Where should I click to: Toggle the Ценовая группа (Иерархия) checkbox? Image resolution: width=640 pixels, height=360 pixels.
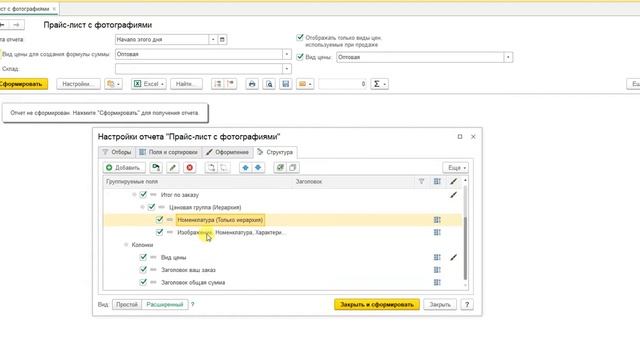pyautogui.click(x=151, y=207)
